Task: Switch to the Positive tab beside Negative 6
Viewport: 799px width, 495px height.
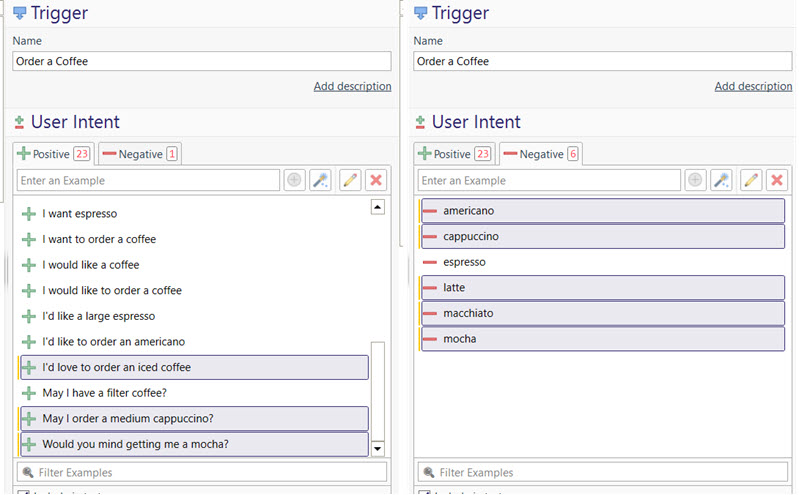Action: (455, 154)
